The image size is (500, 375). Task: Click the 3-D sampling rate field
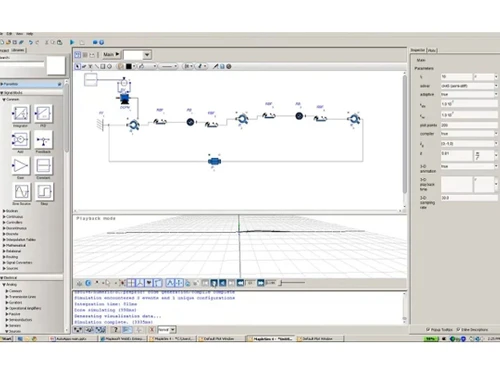pyautogui.click(x=470, y=198)
